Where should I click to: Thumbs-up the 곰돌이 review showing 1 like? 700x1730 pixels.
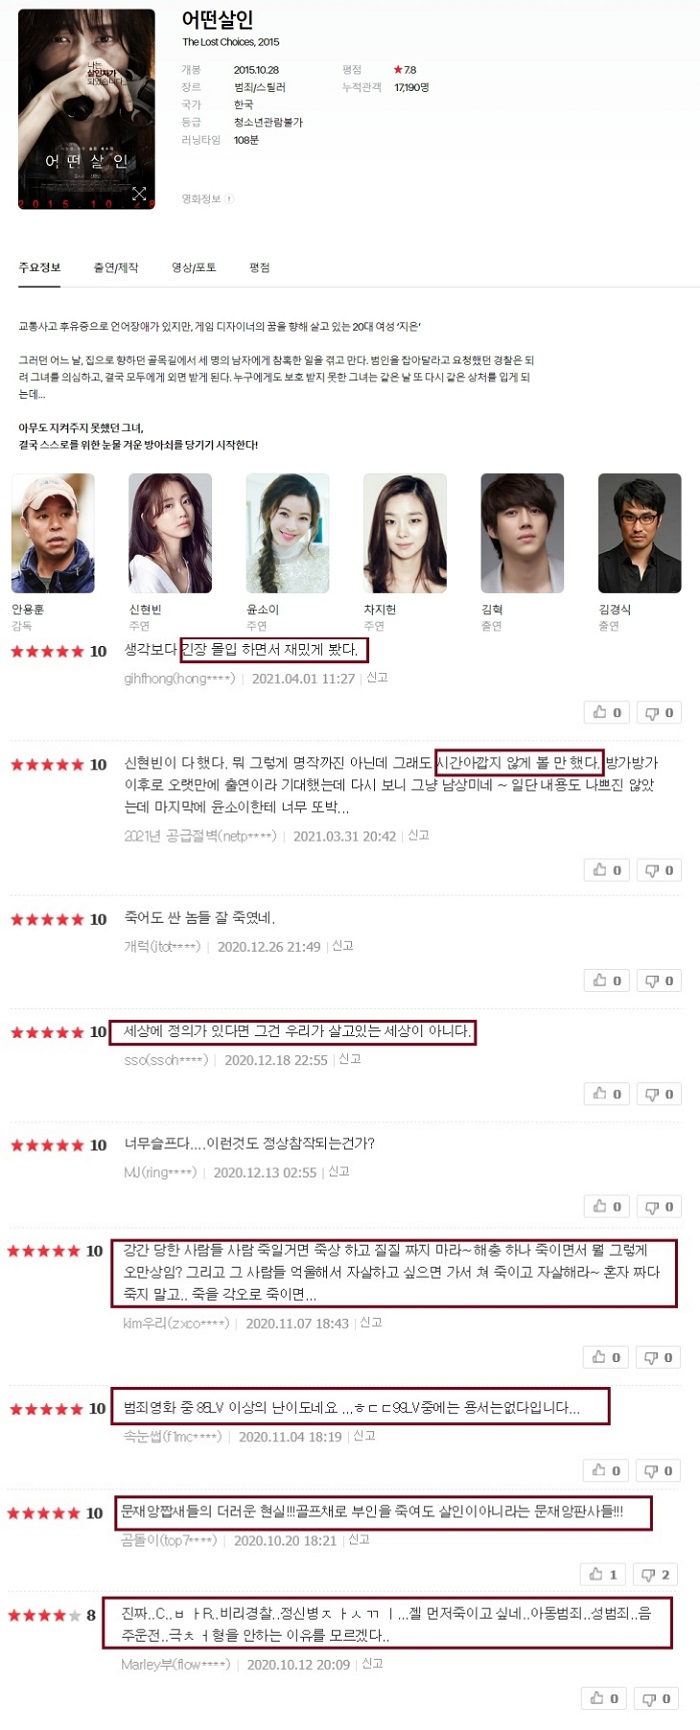(604, 1574)
